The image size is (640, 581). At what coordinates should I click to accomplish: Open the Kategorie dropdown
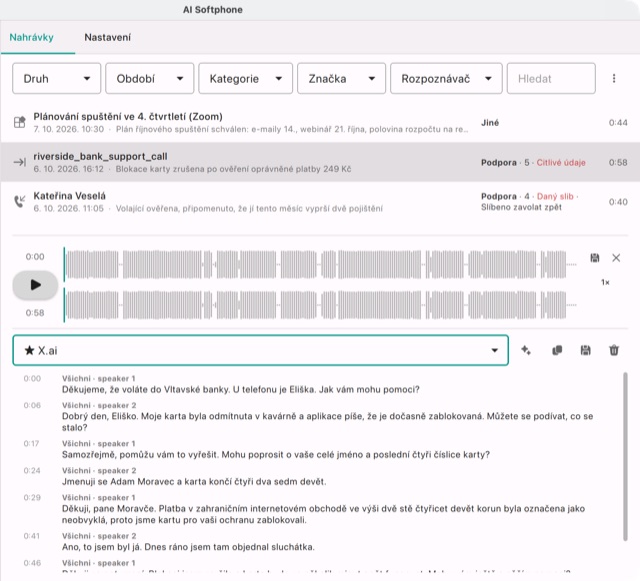[245, 78]
